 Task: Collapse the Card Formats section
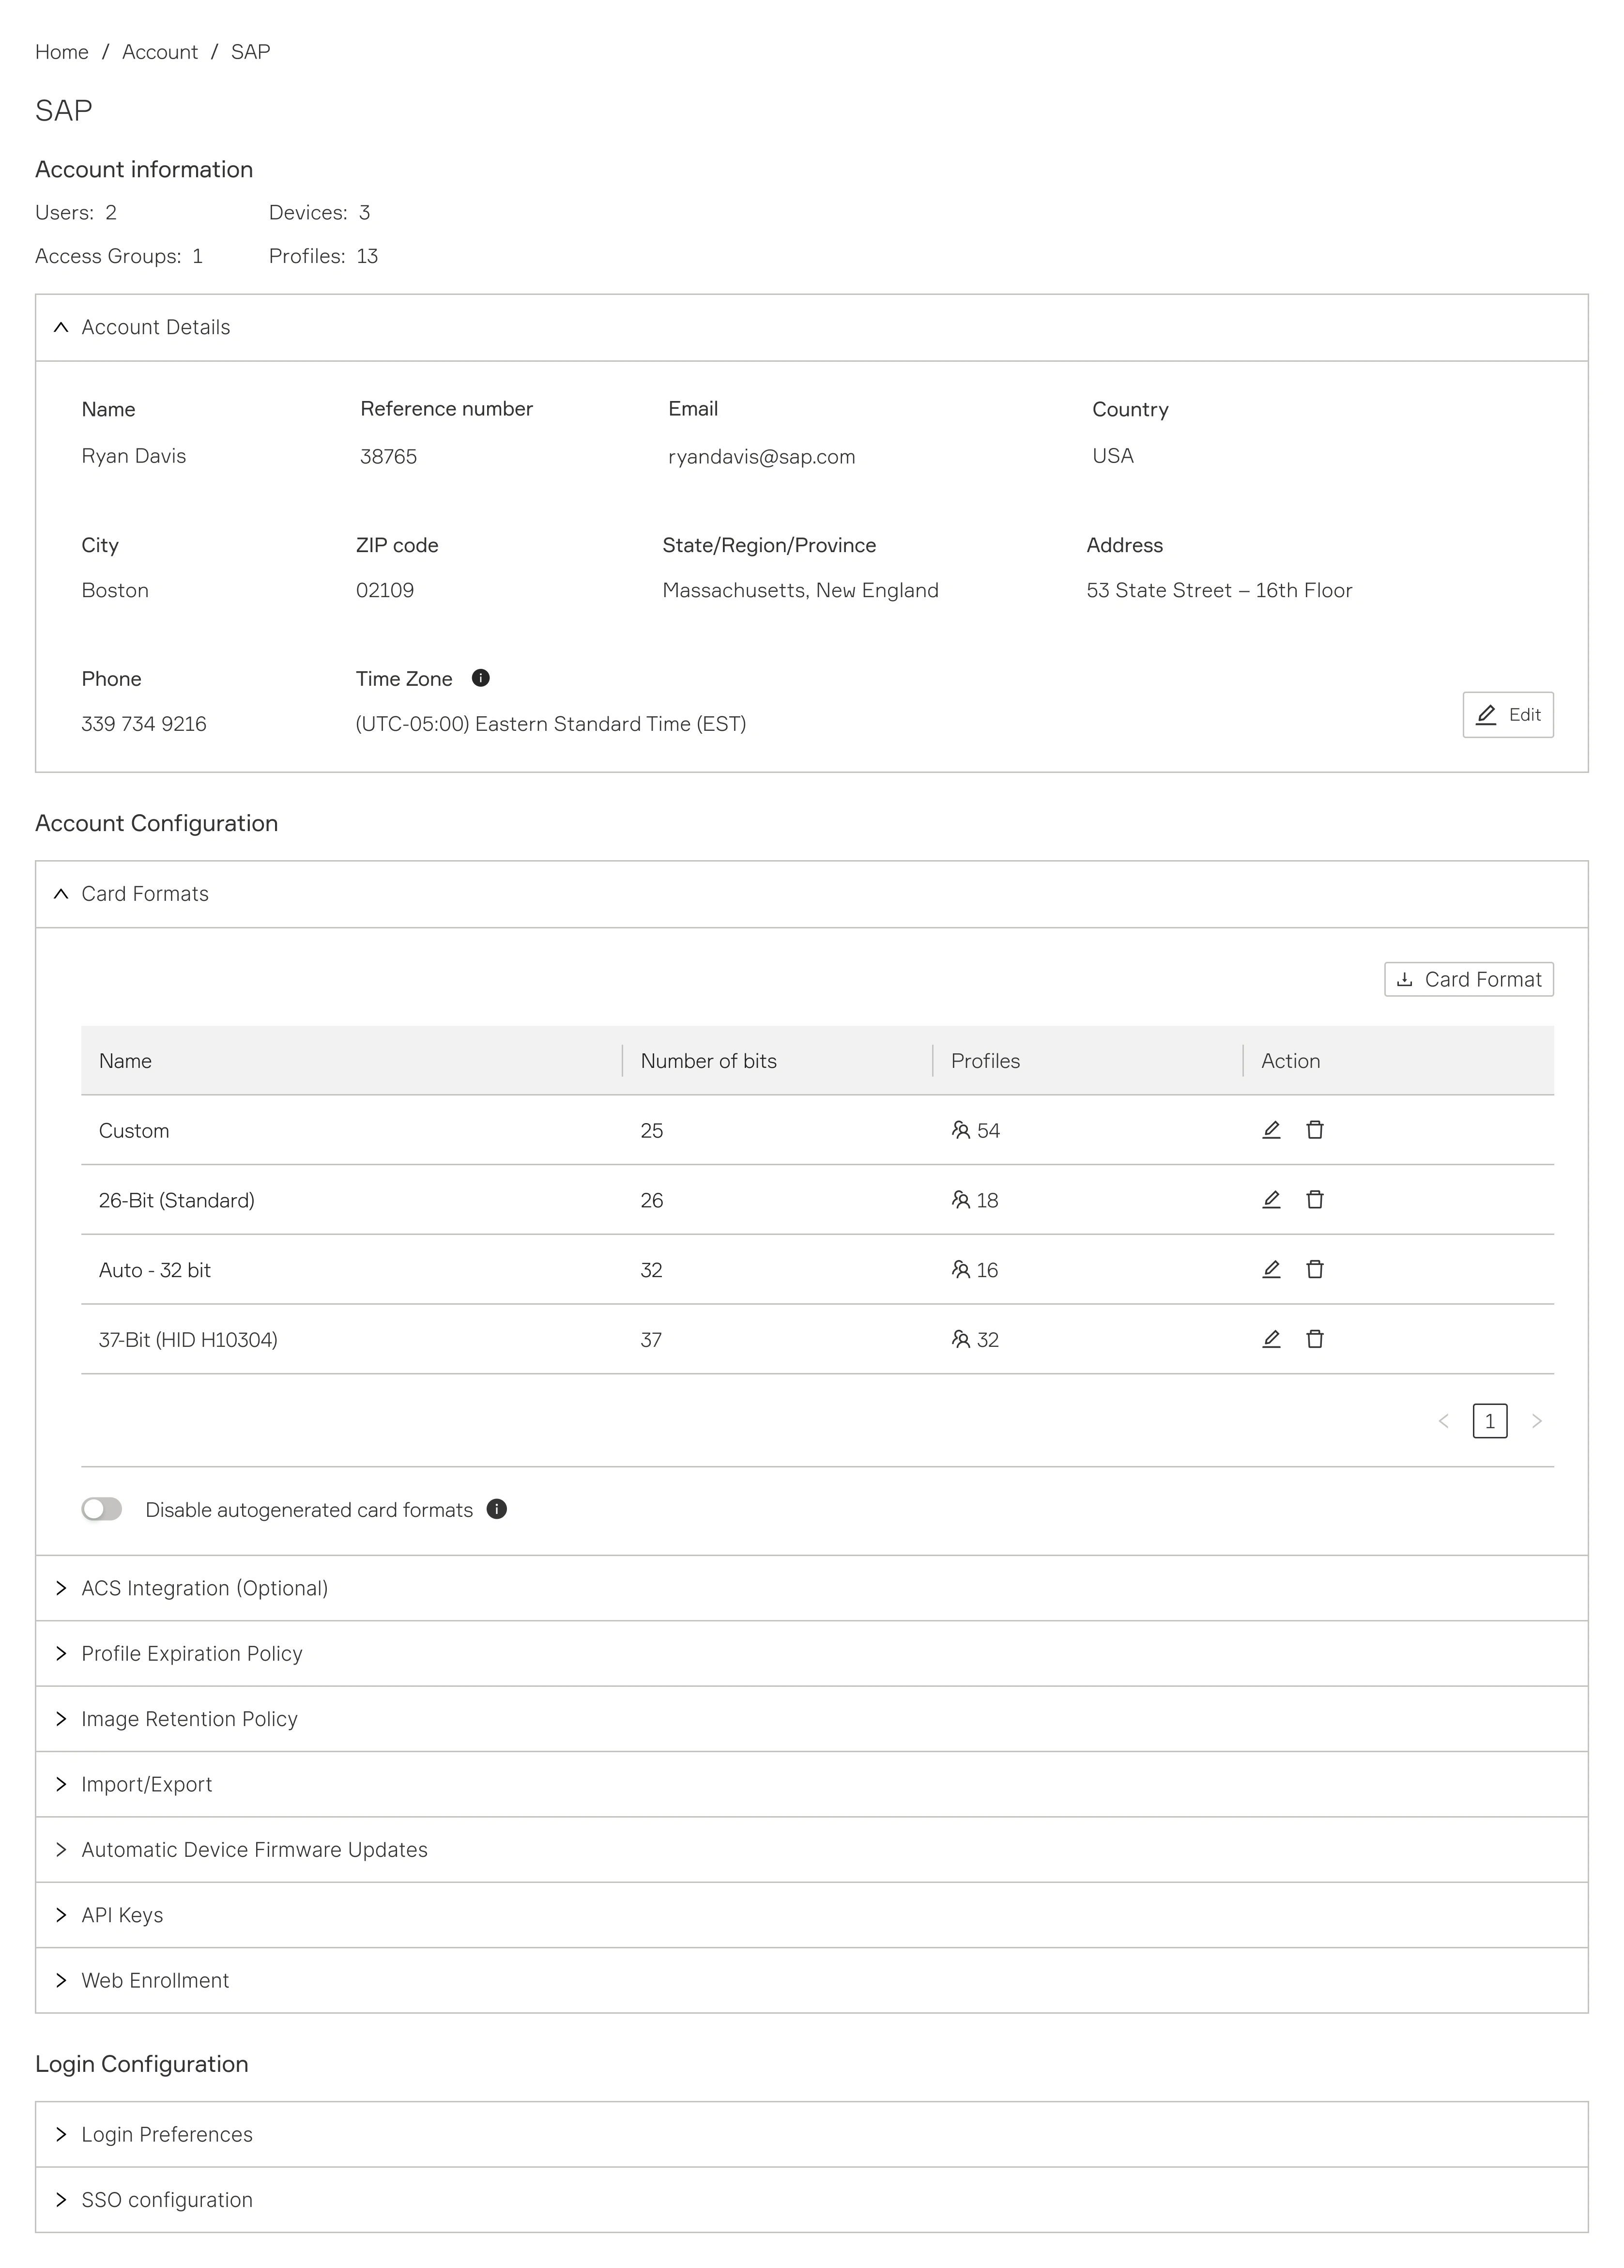812,894
